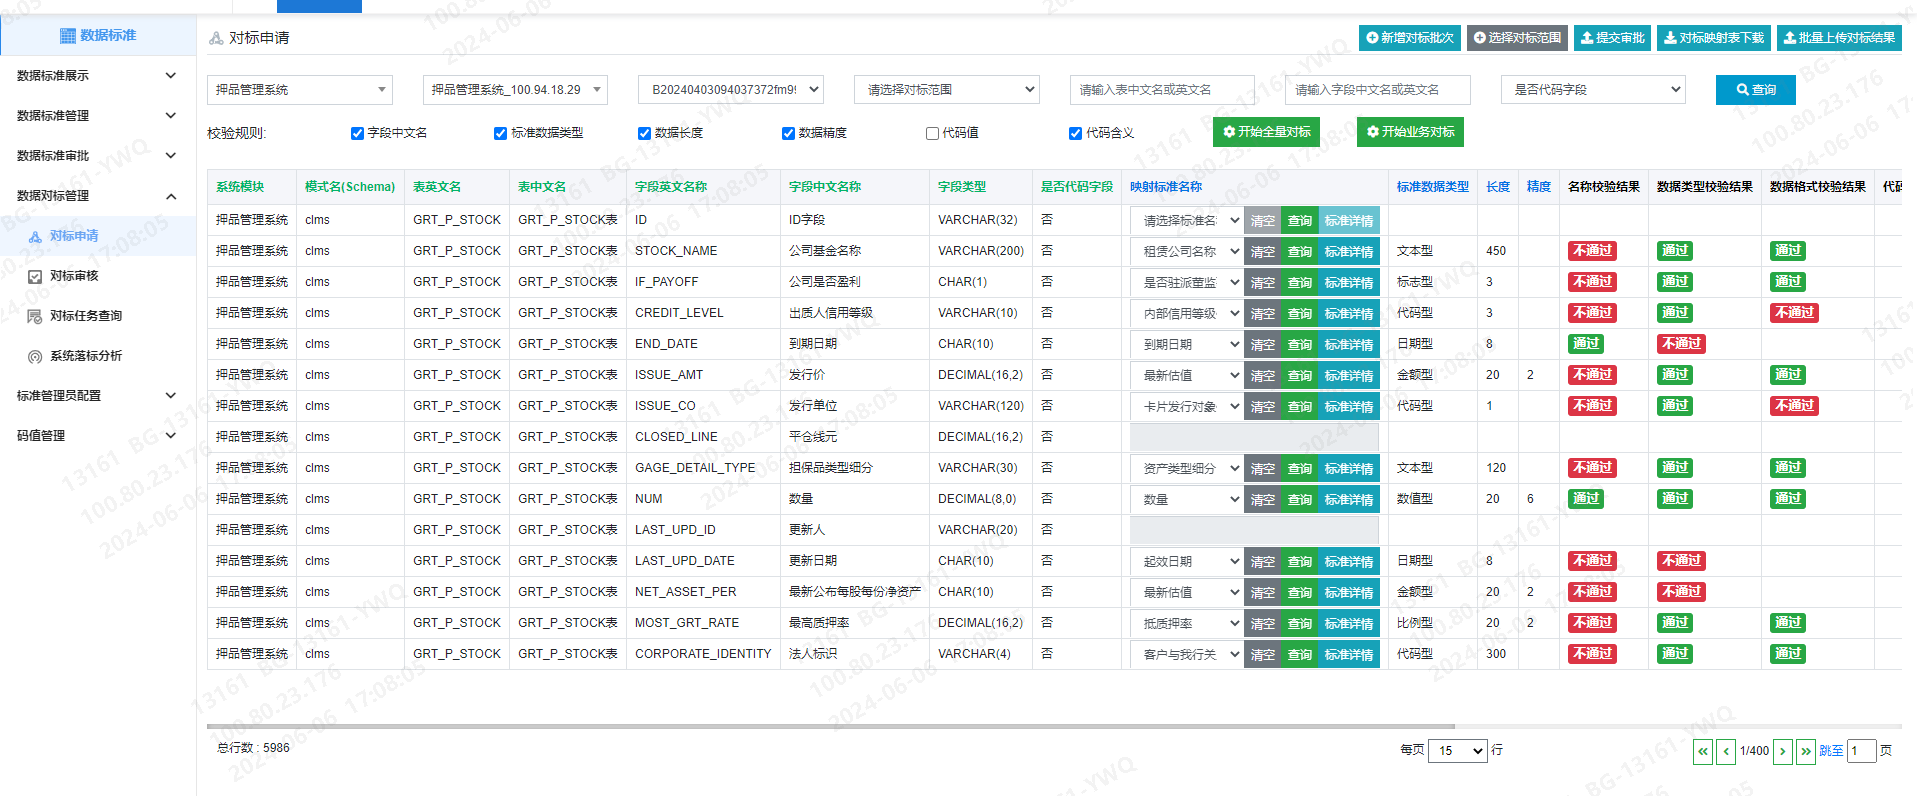Screen dimensions: 1917x796
Task: Click the 对标任务查询 sidebar icon
Action: coord(35,317)
